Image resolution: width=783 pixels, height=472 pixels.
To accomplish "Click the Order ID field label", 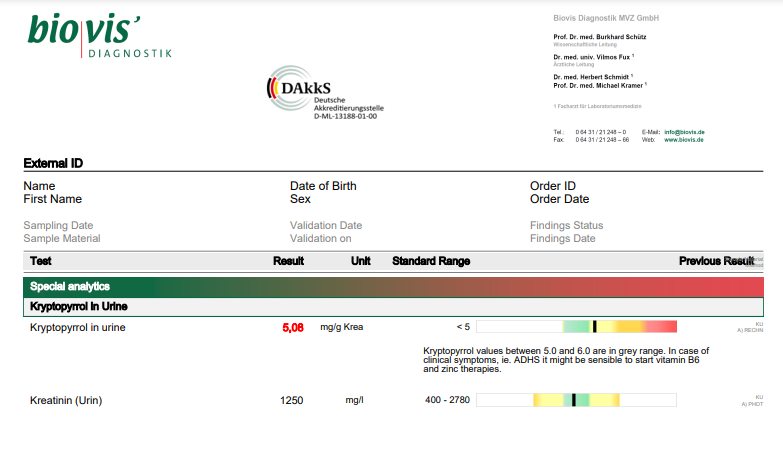I will point(552,186).
